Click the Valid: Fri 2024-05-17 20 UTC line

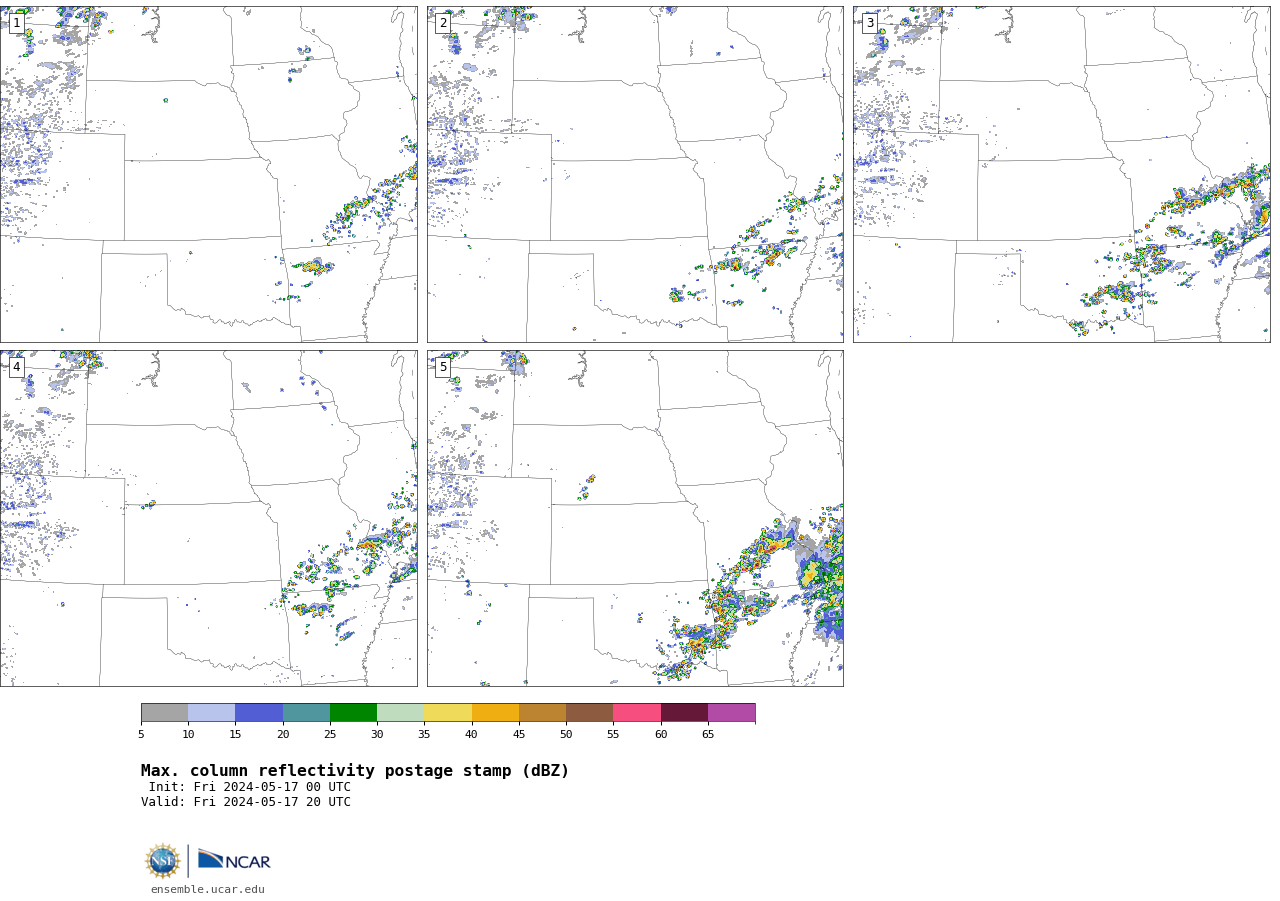pyautogui.click(x=246, y=802)
